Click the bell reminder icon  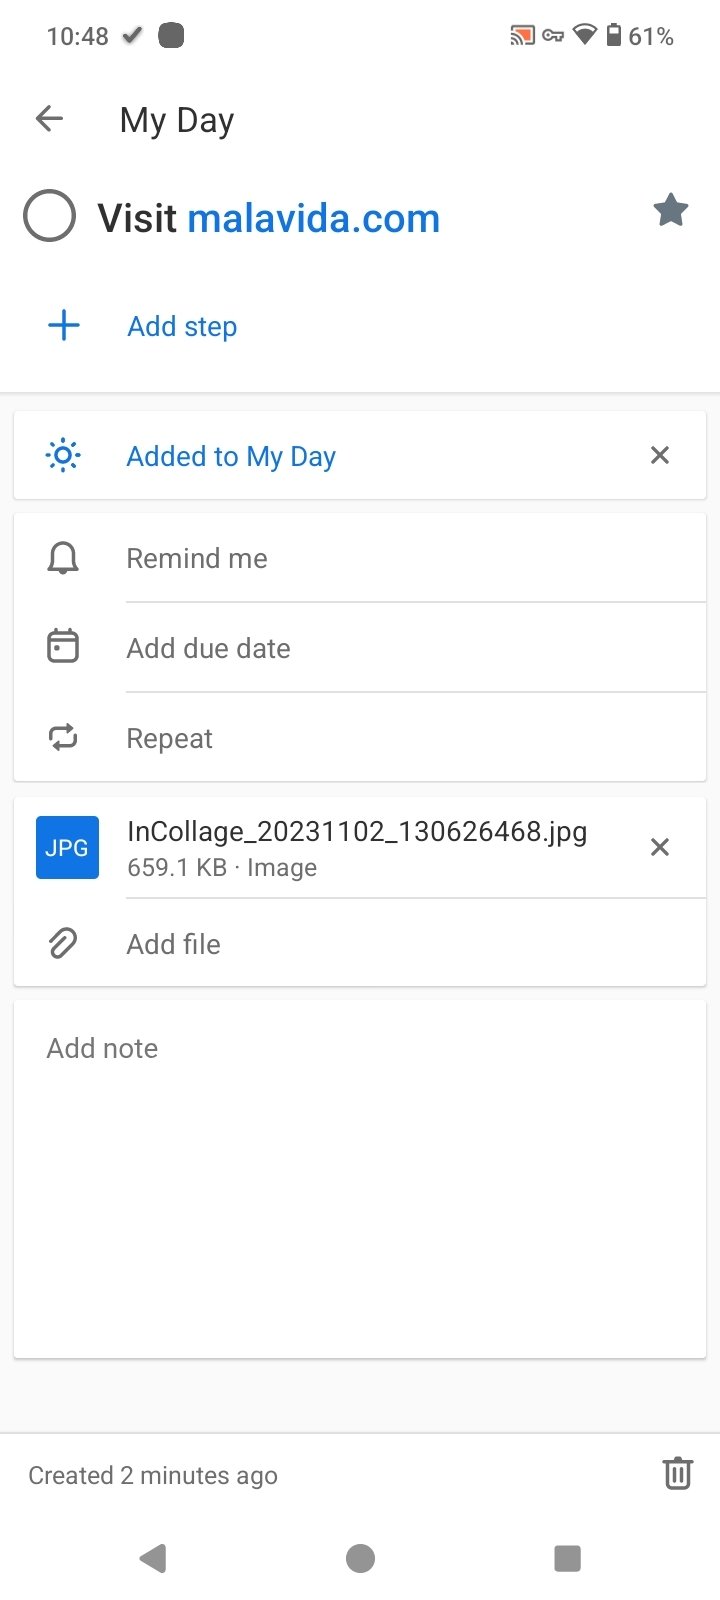click(63, 558)
